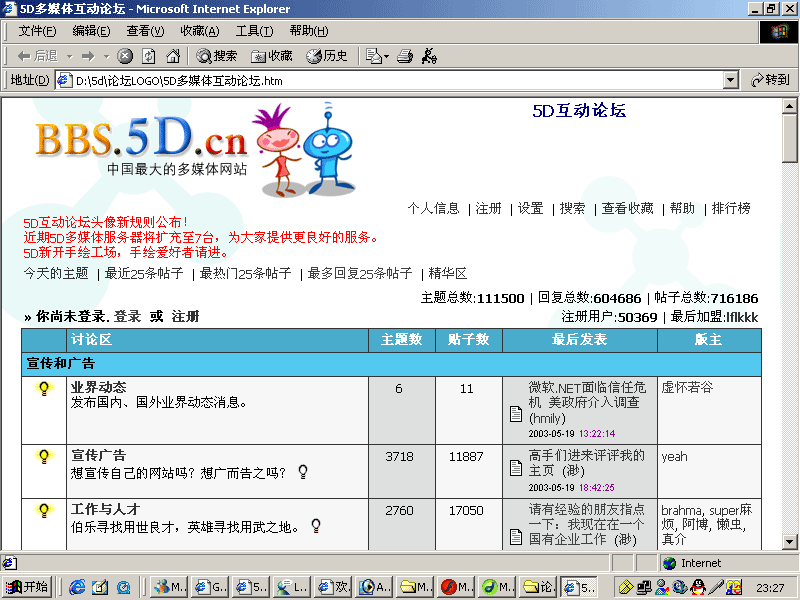Open the 查看收藏 link

point(628,208)
